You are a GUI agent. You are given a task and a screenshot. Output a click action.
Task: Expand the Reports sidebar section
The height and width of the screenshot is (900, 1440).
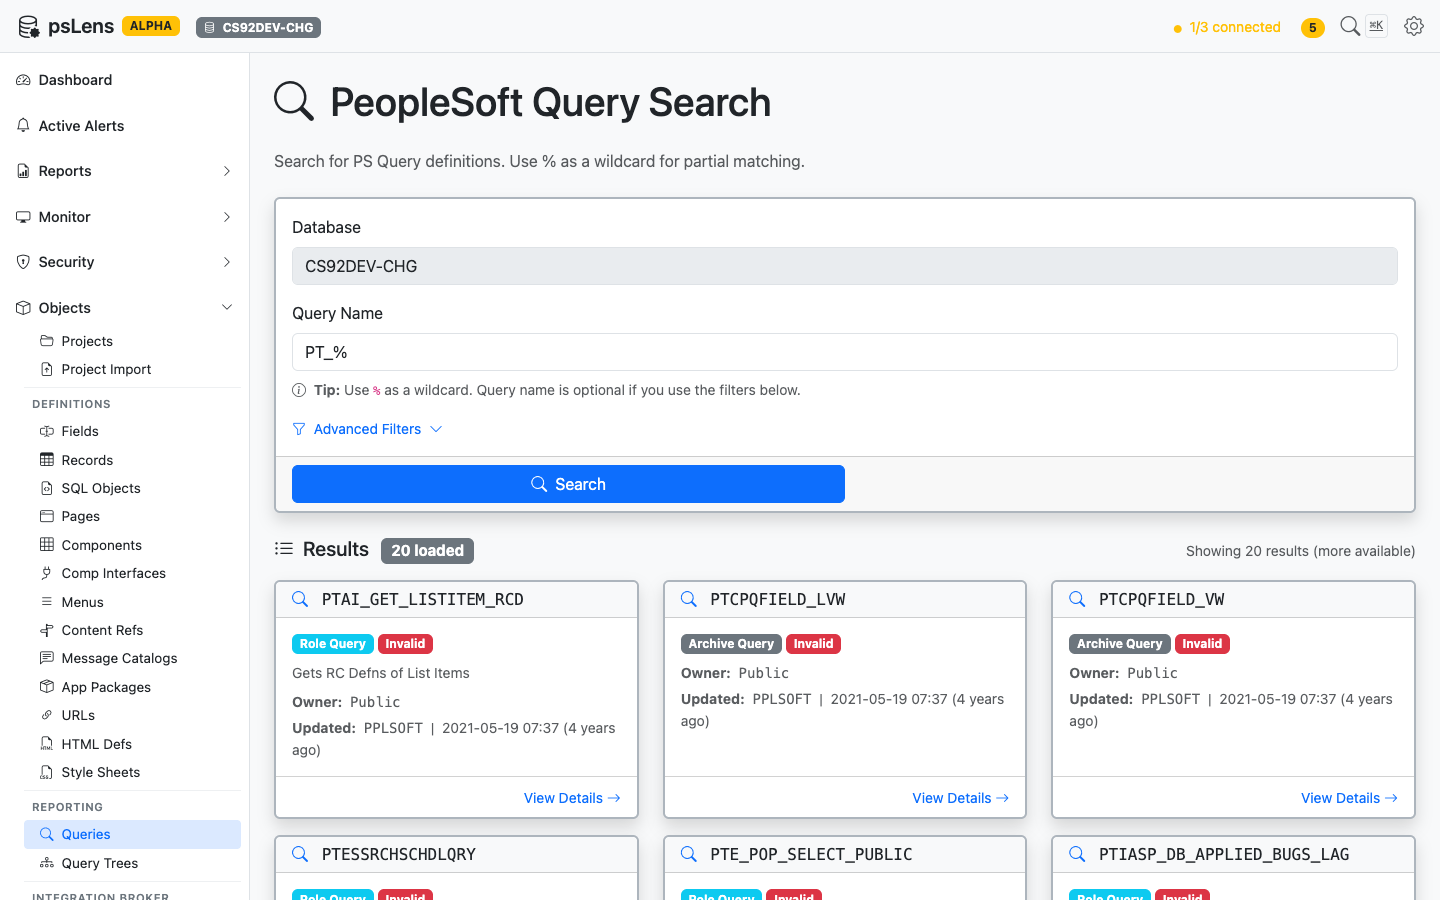click(x=124, y=171)
